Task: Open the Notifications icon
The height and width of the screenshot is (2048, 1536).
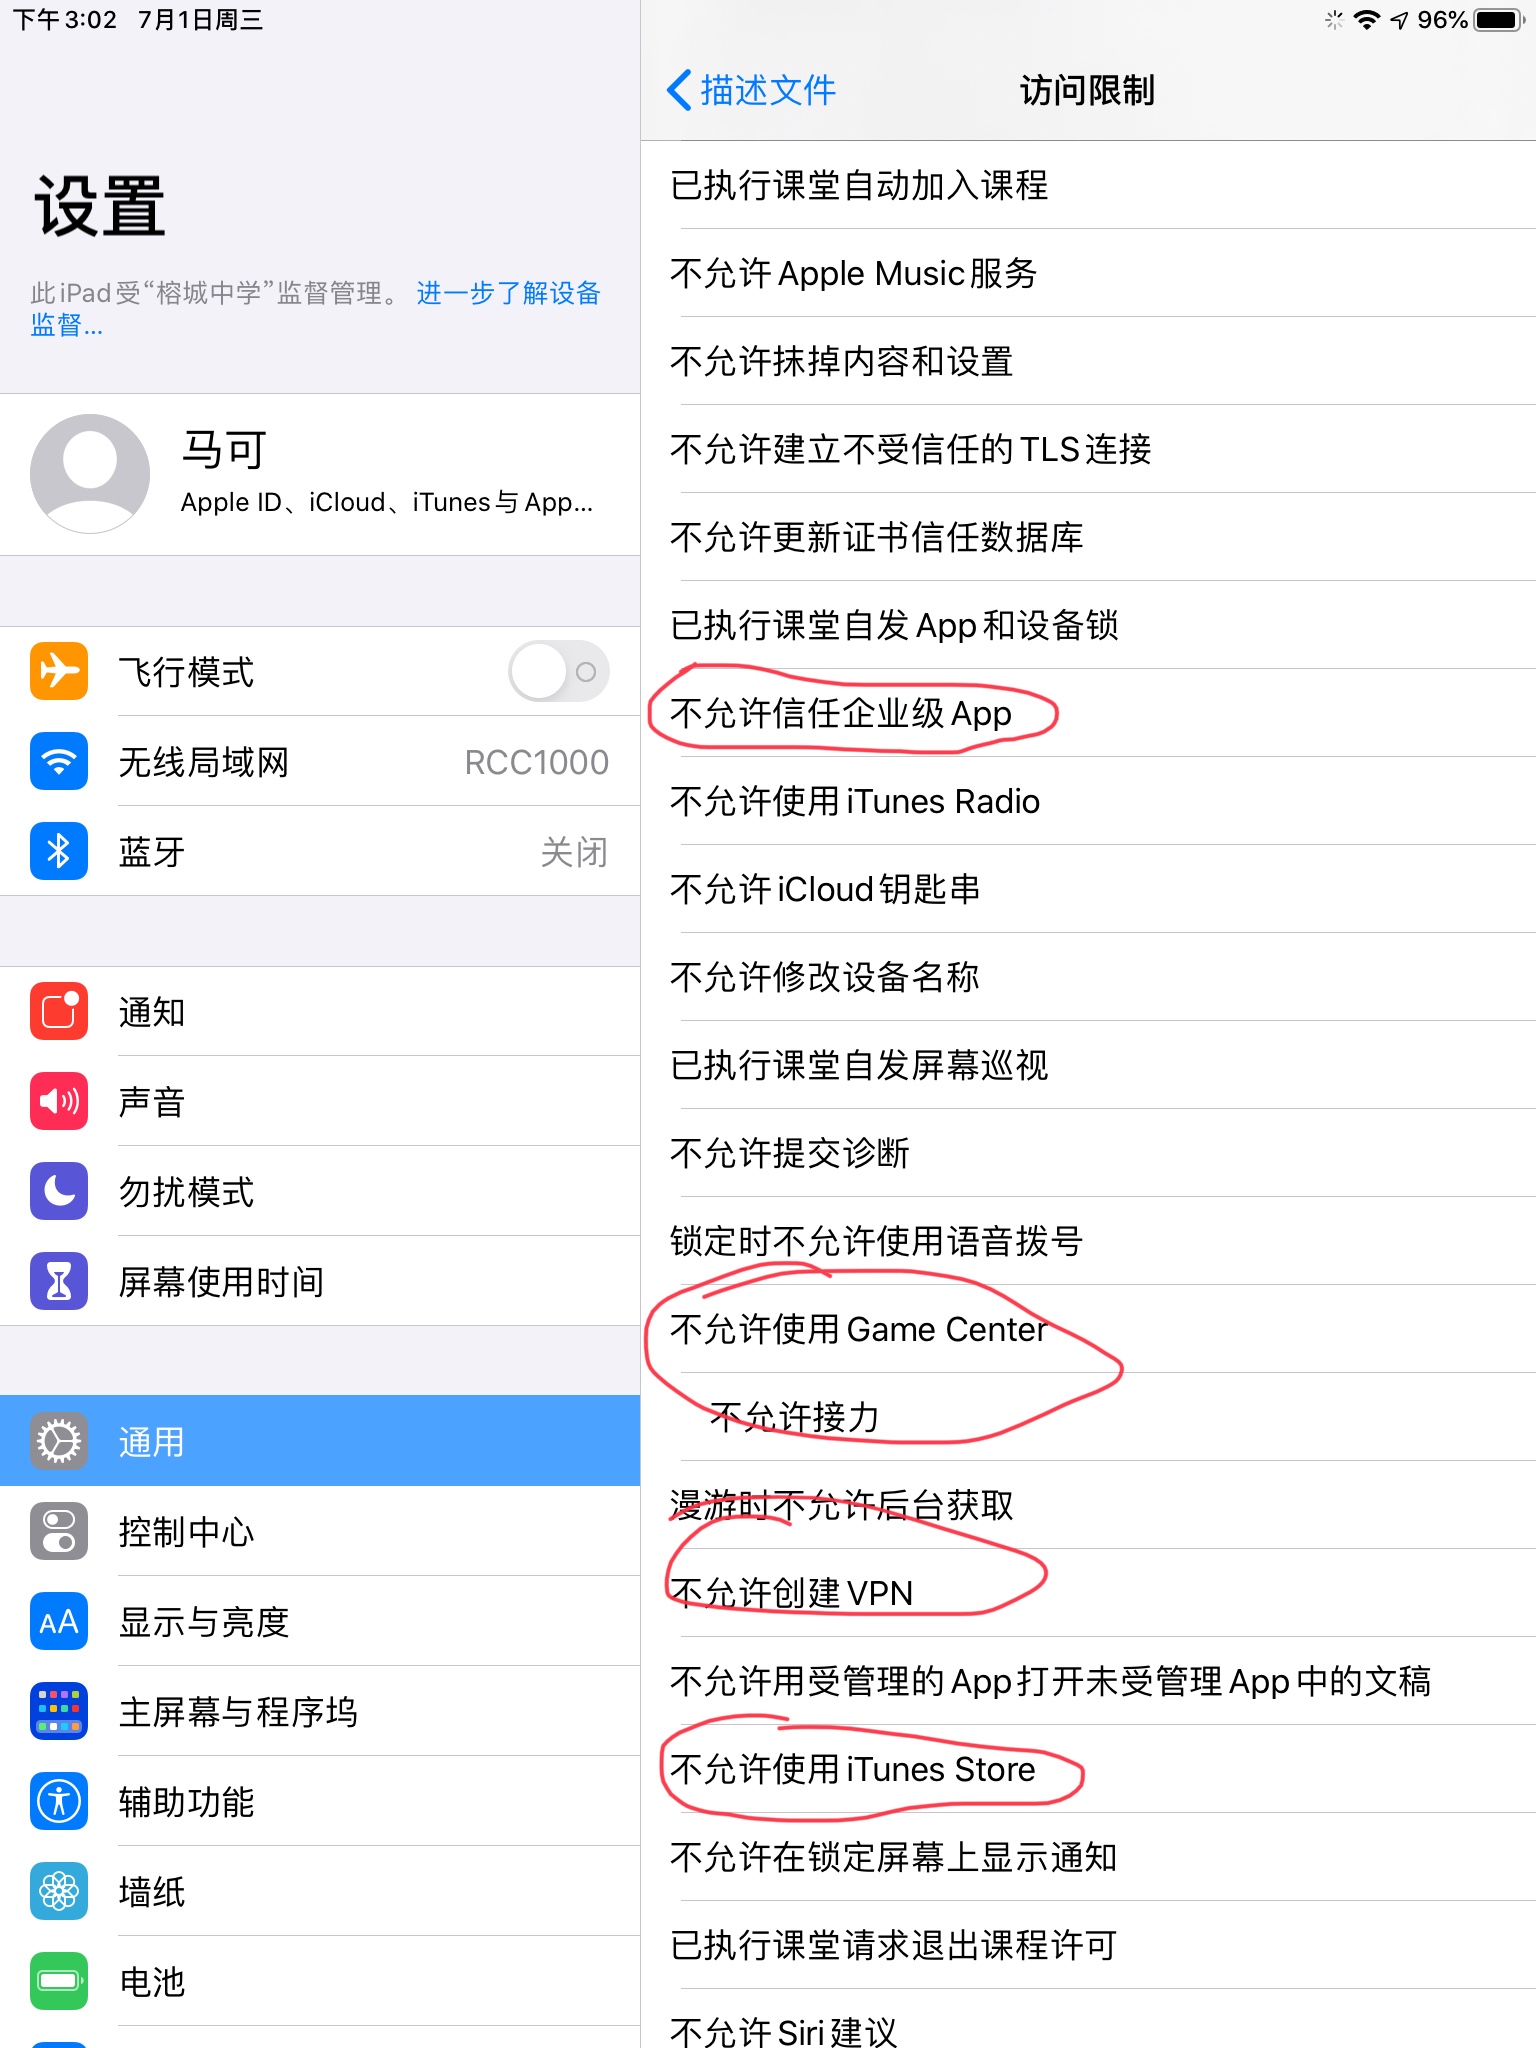Action: tap(59, 1011)
